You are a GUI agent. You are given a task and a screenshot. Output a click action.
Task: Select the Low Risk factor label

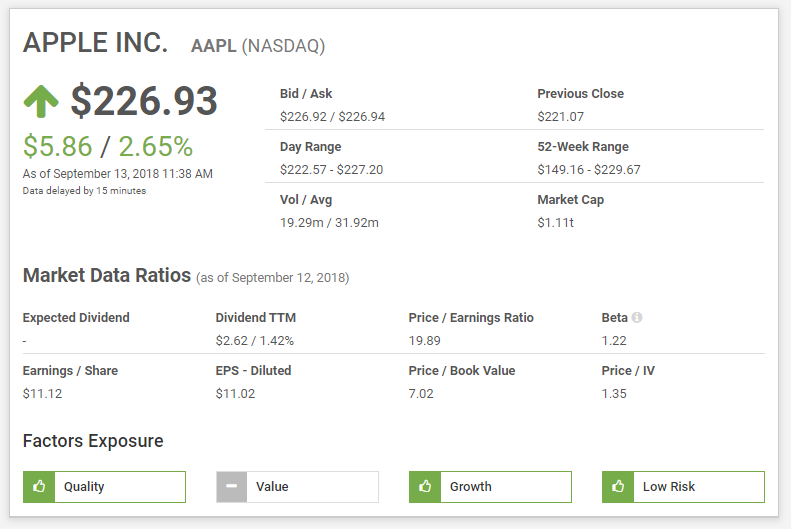click(x=668, y=487)
